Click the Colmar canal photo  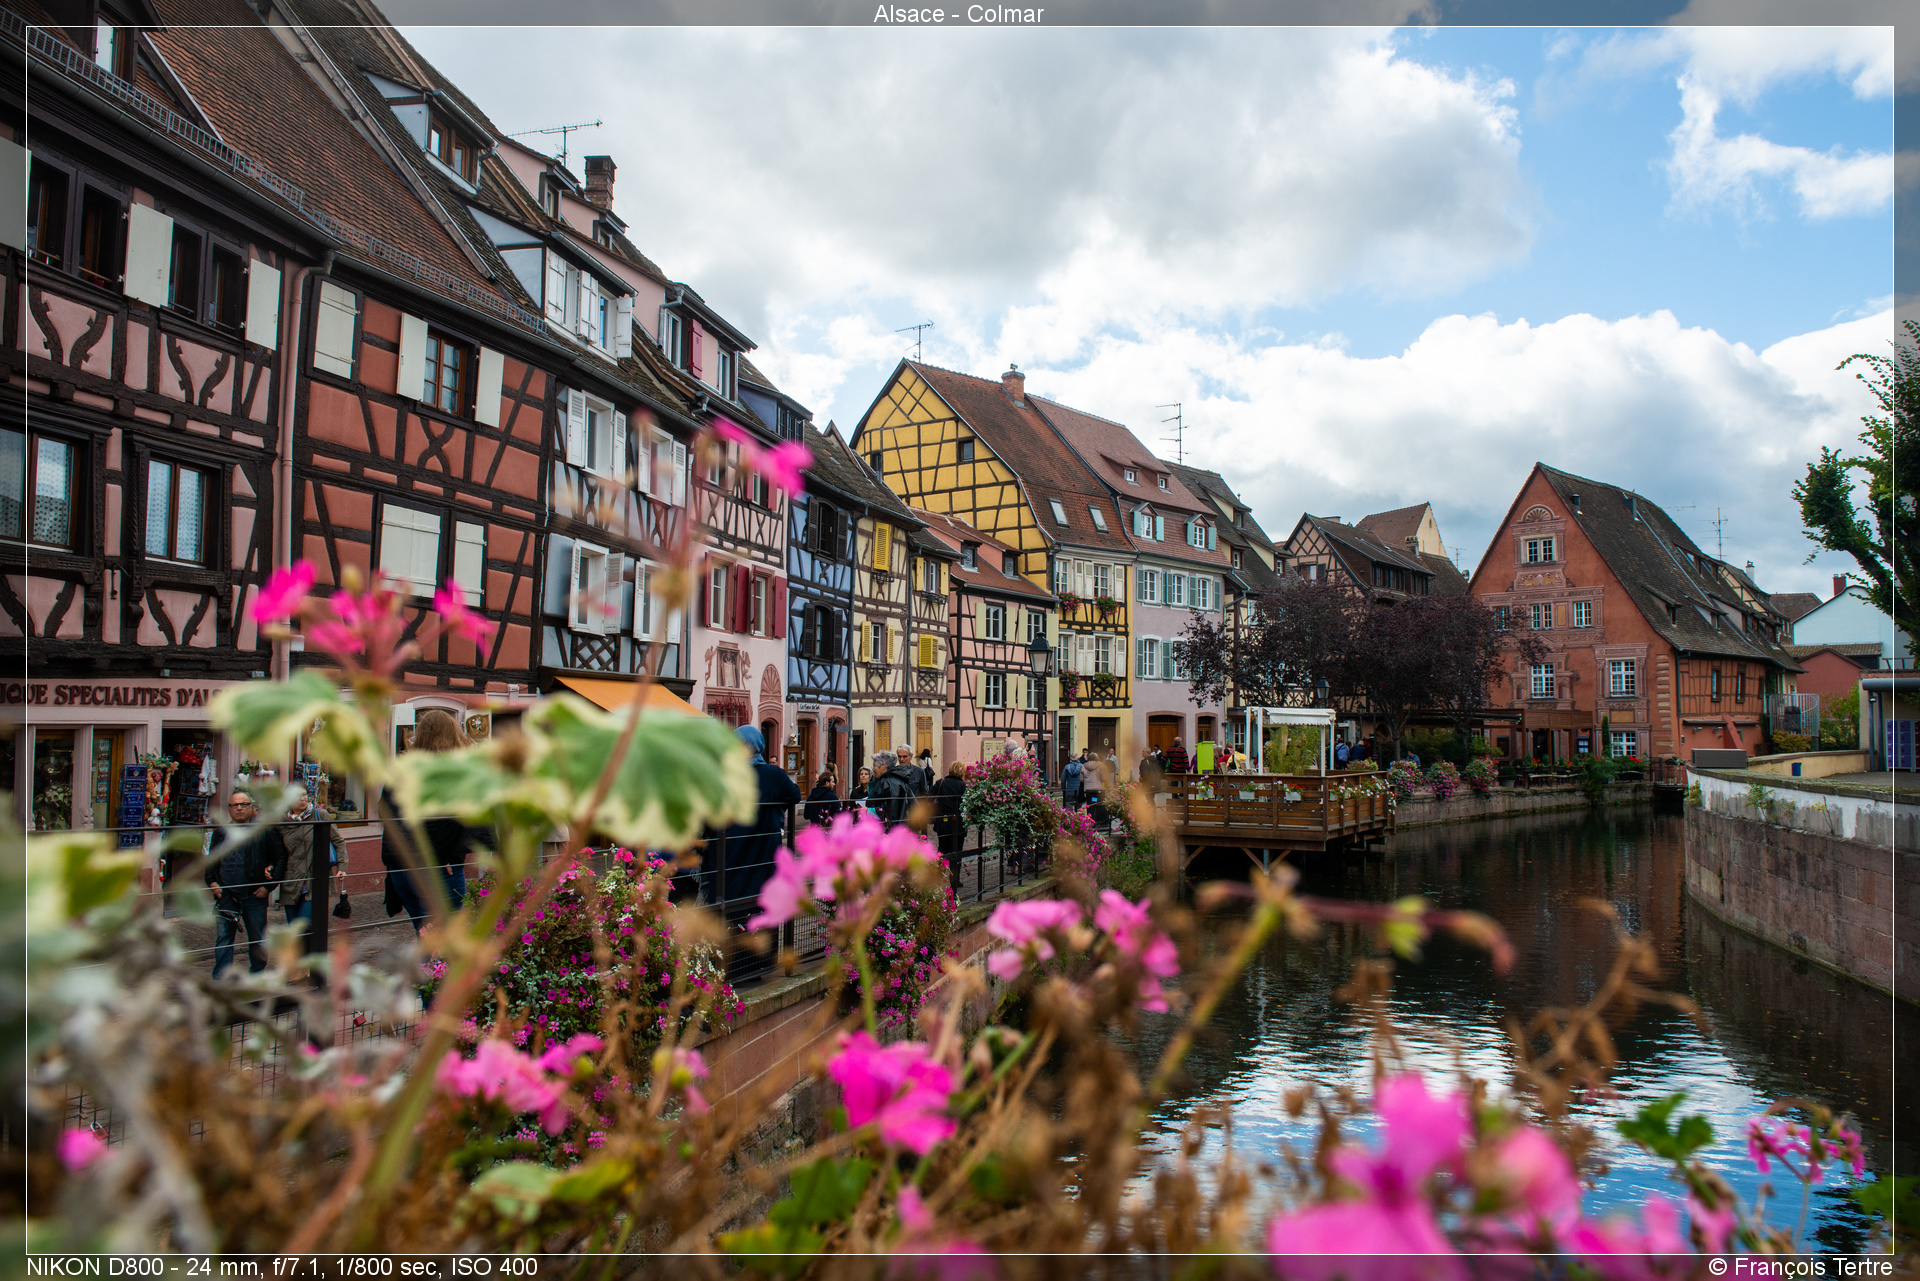(960, 640)
